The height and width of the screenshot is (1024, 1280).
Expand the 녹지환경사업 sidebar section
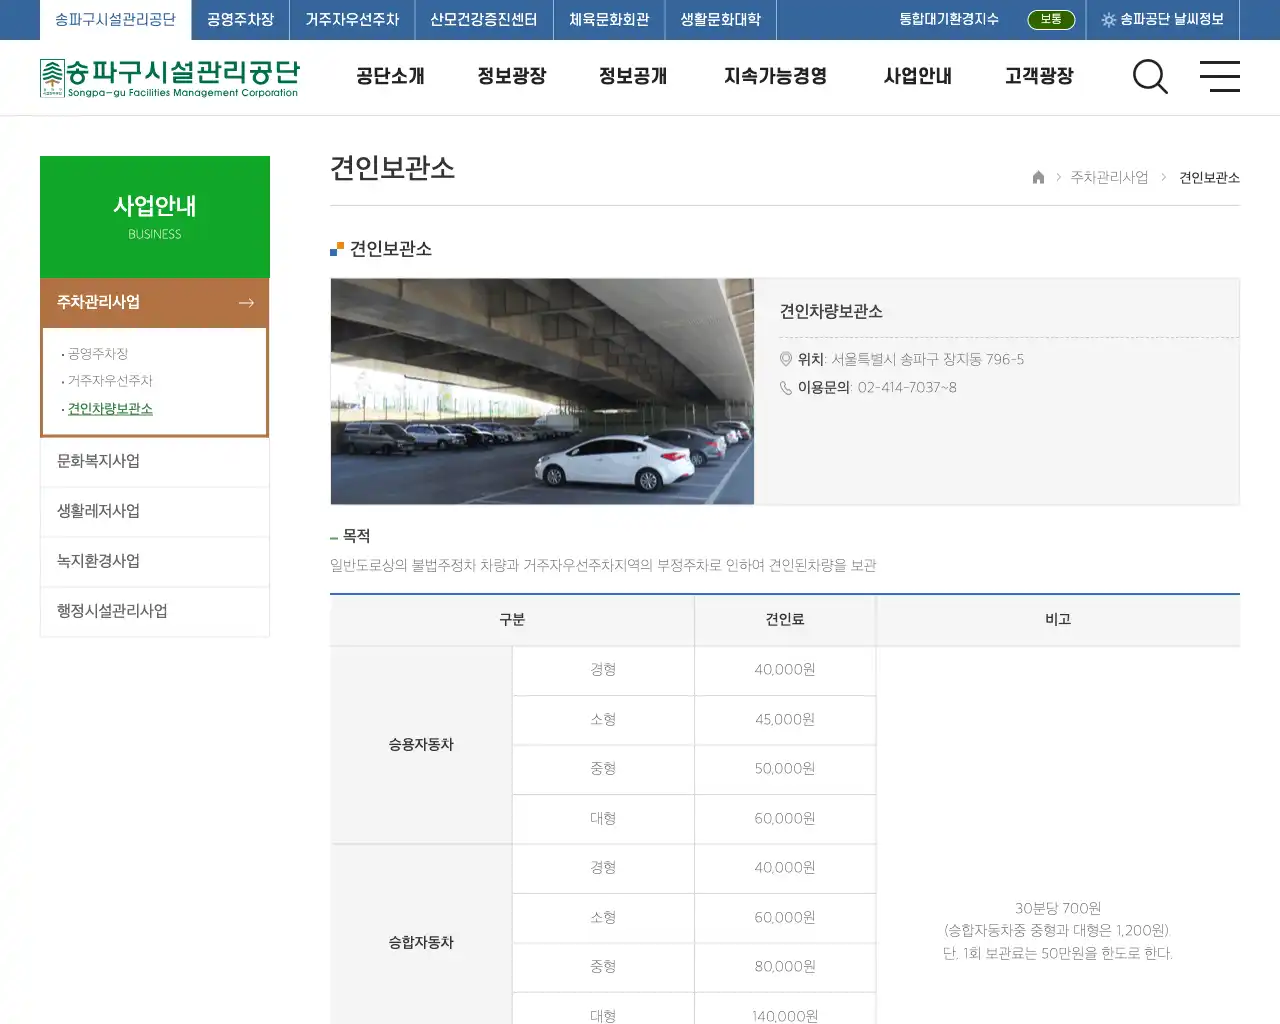100,561
